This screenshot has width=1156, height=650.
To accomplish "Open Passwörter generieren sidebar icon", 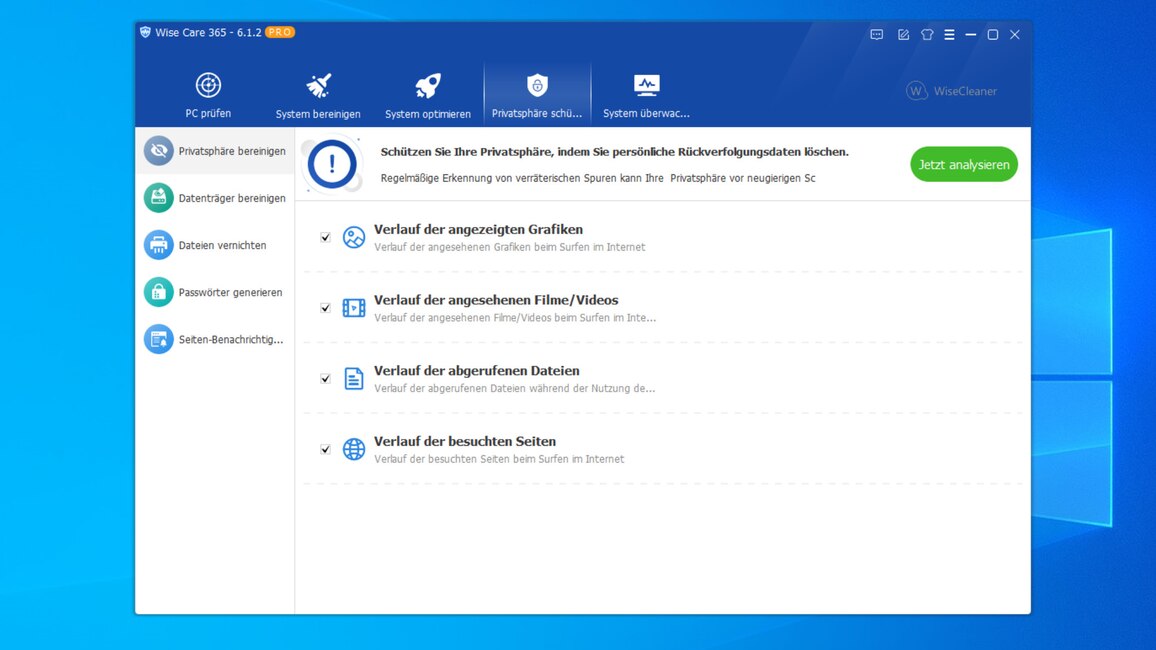I will [158, 292].
